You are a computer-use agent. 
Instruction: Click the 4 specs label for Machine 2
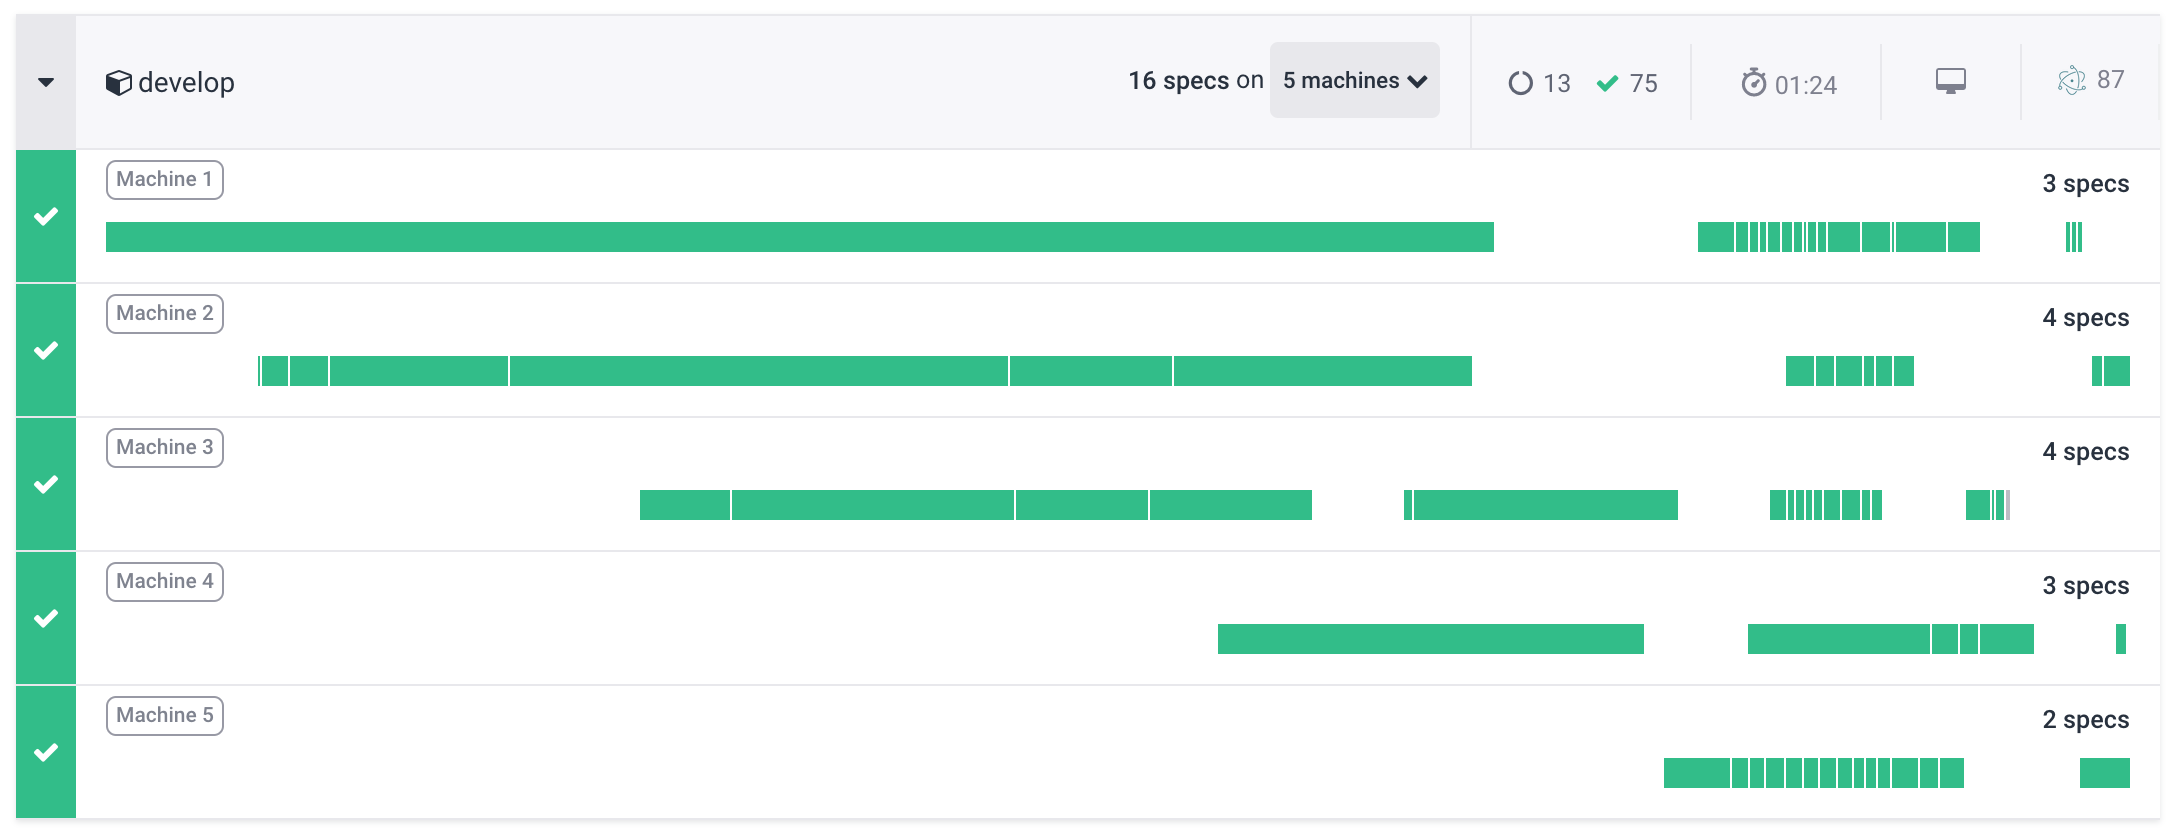coord(2085,318)
